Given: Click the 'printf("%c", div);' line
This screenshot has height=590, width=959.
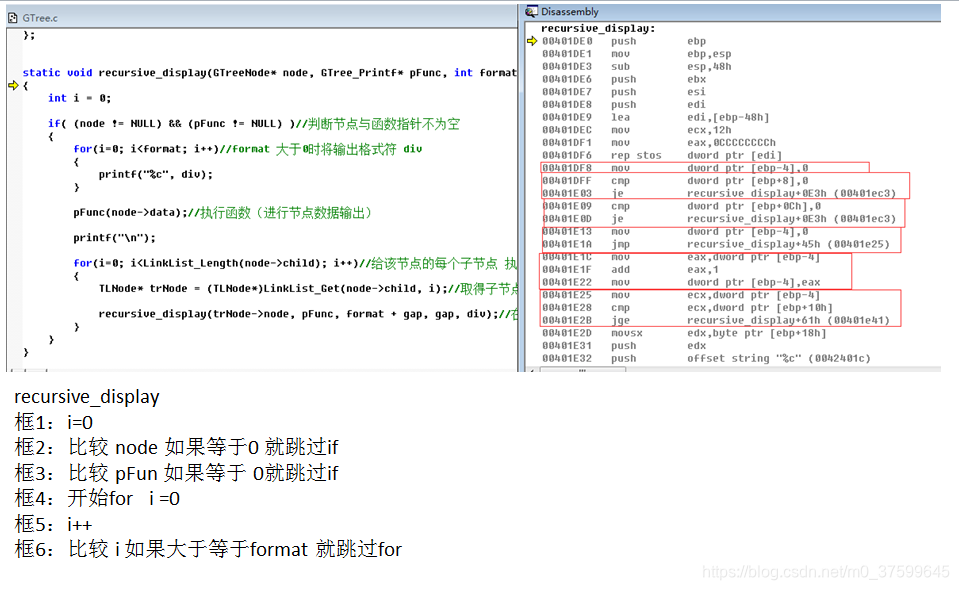Looking at the screenshot, I should coord(155,174).
